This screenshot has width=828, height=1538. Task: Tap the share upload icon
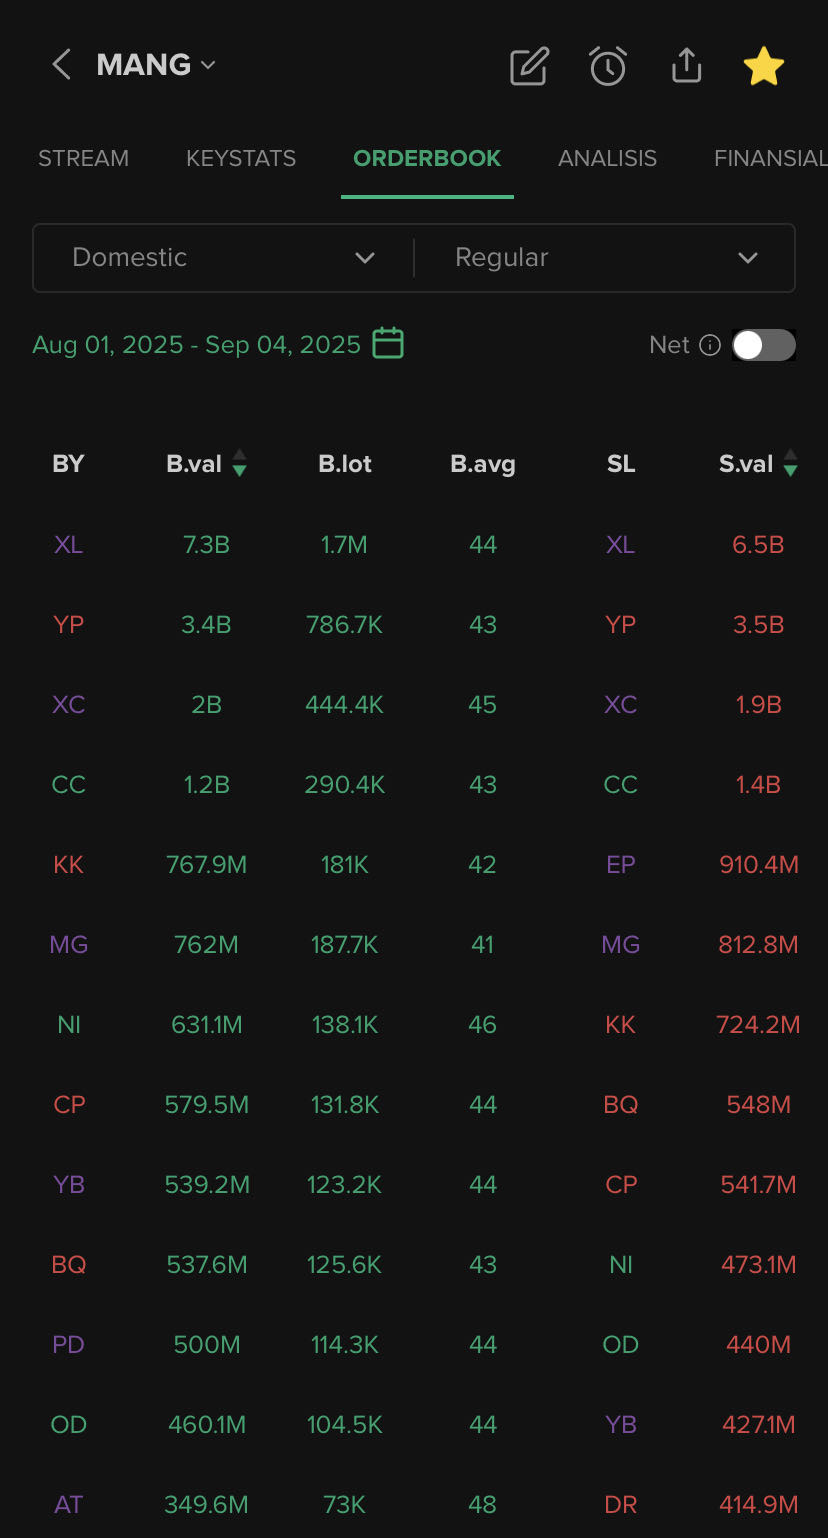[x=686, y=66]
